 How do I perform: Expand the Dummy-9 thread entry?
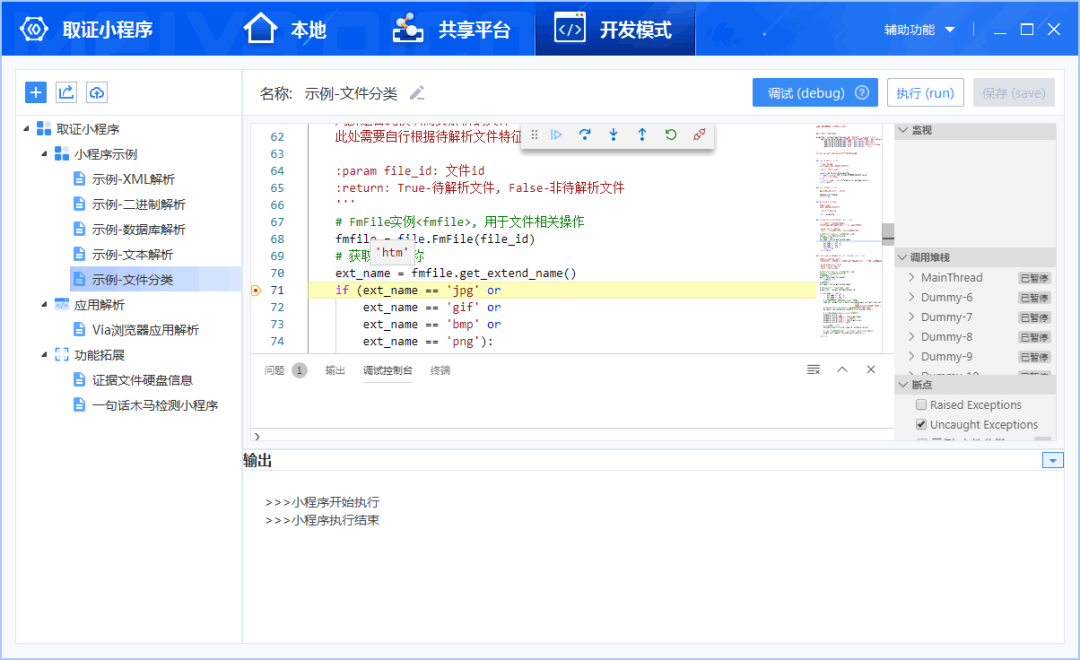[x=912, y=356]
